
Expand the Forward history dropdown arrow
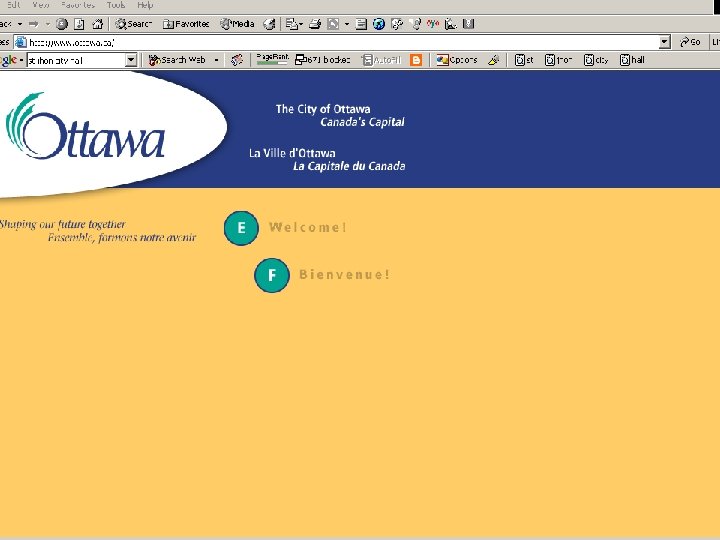tap(47, 24)
